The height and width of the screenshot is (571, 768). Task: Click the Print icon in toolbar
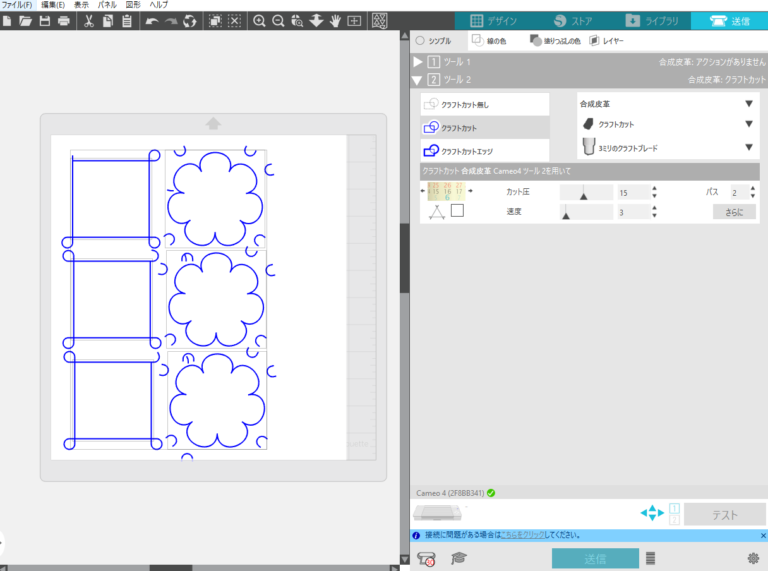pos(64,21)
